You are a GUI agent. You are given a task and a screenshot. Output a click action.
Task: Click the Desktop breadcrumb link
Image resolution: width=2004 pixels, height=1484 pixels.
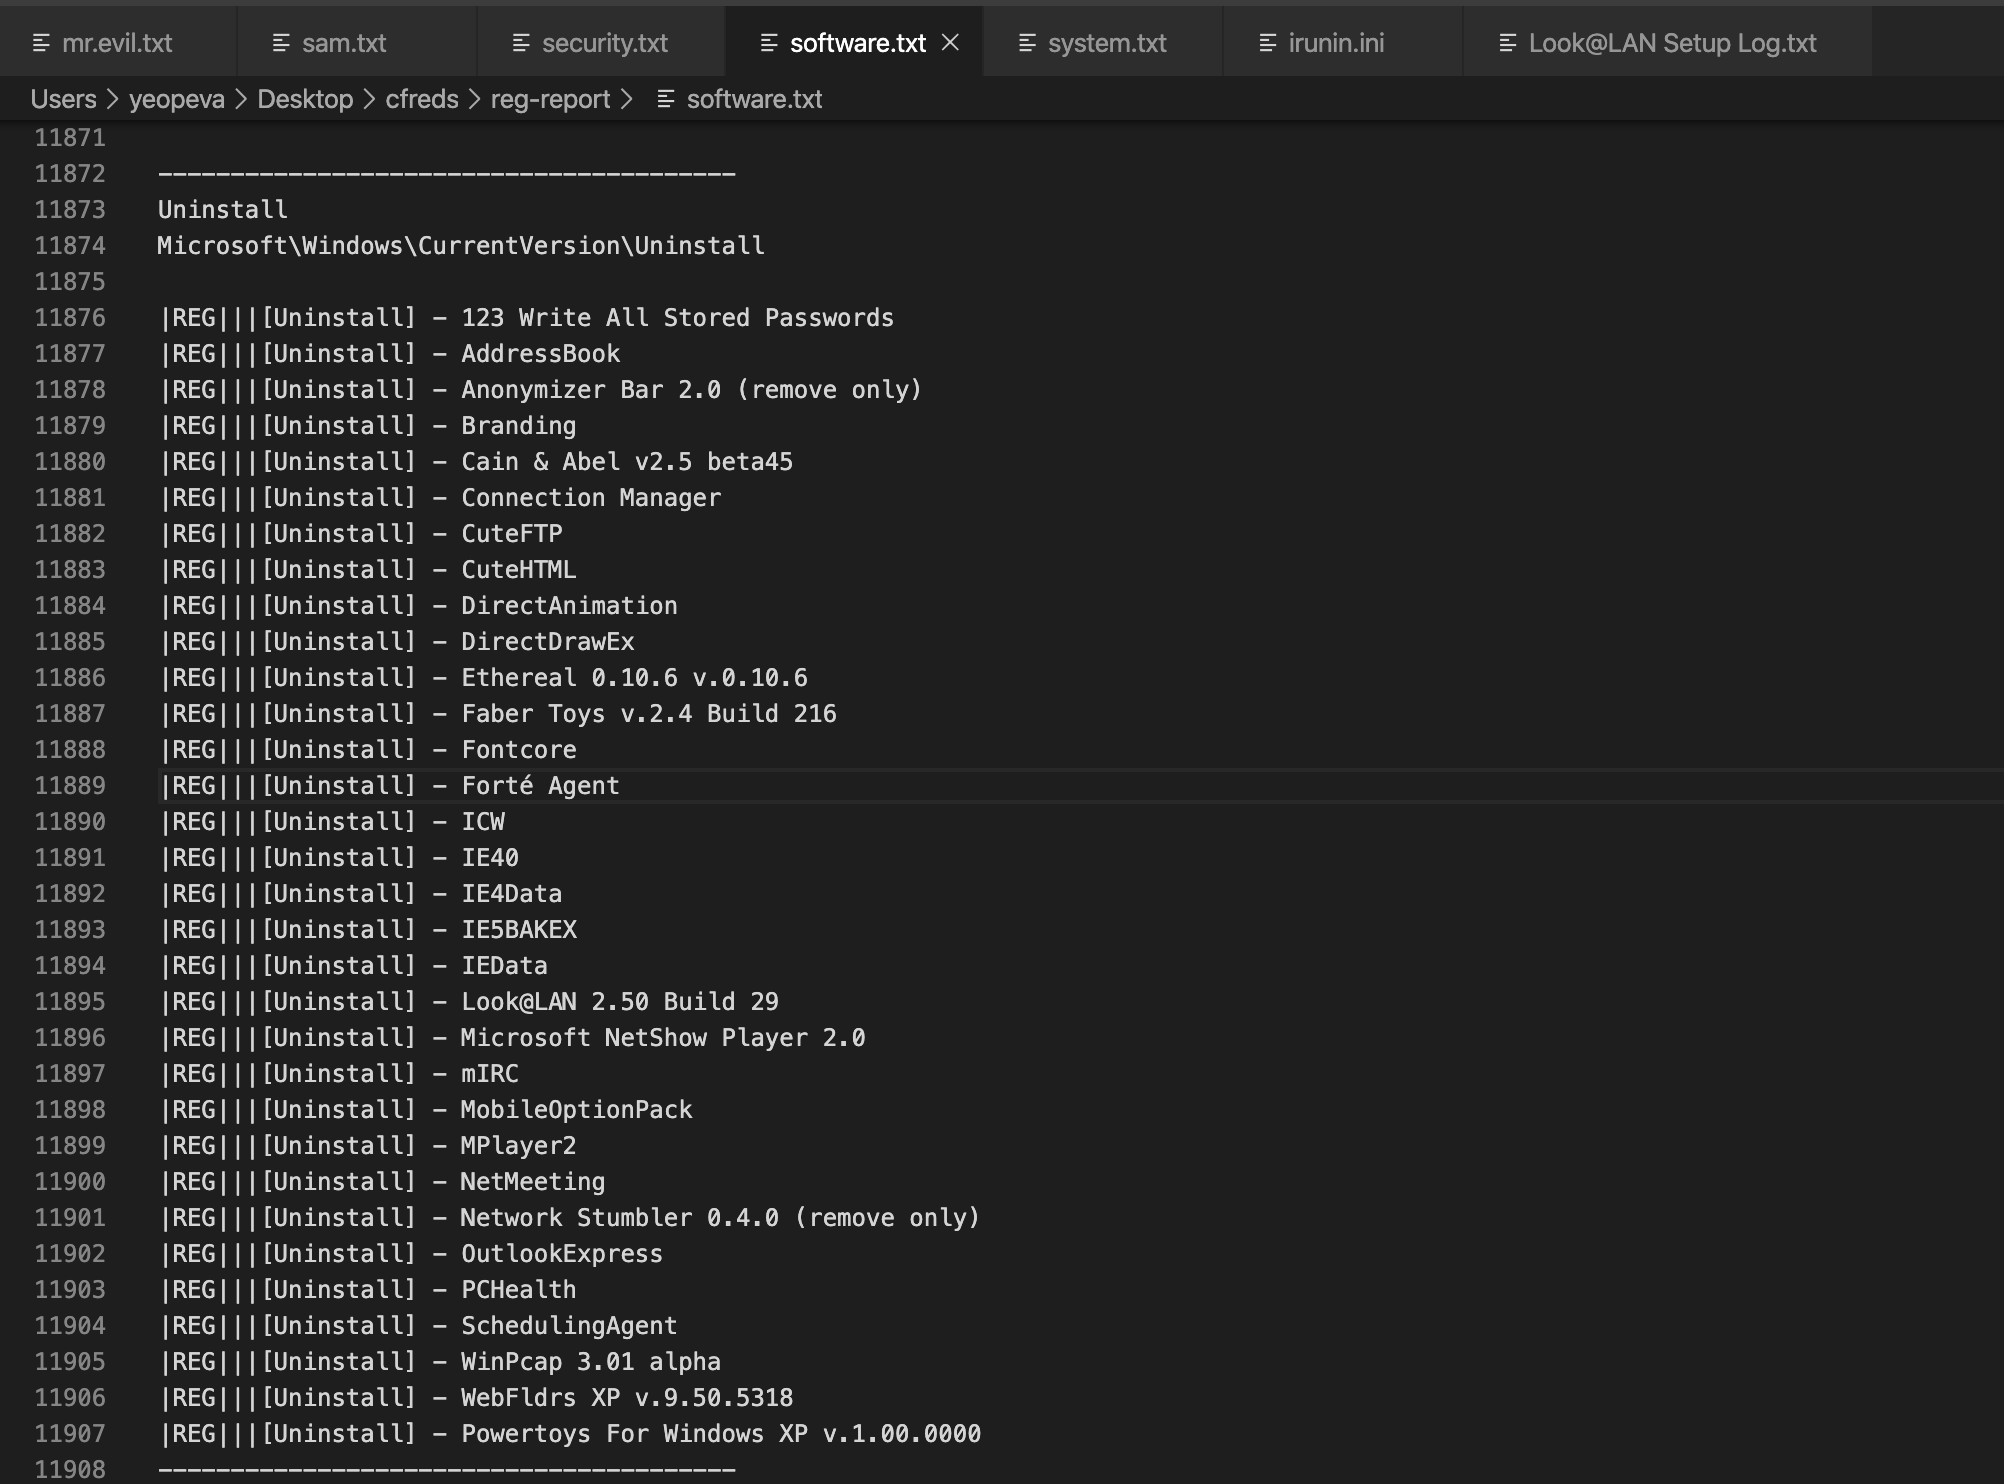(x=305, y=100)
